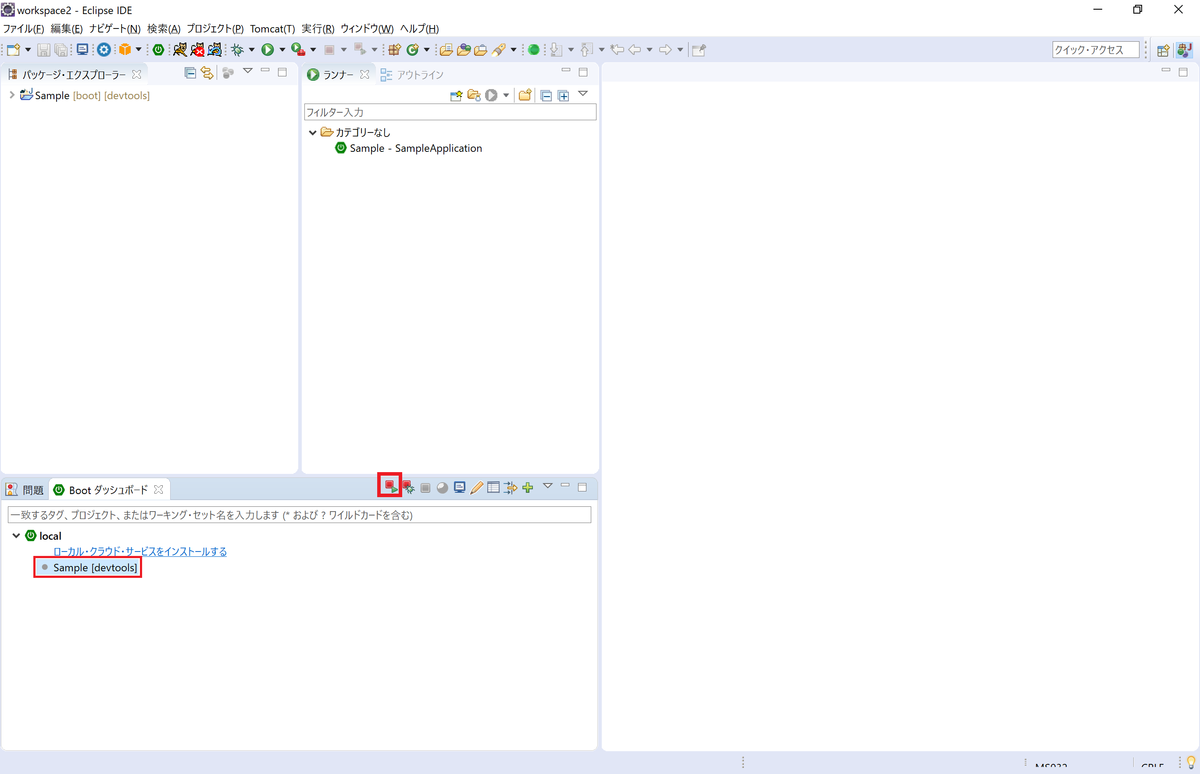Image resolution: width=1200 pixels, height=774 pixels.
Task: Toggle Link with Editor in Package Explorer
Action: point(207,73)
